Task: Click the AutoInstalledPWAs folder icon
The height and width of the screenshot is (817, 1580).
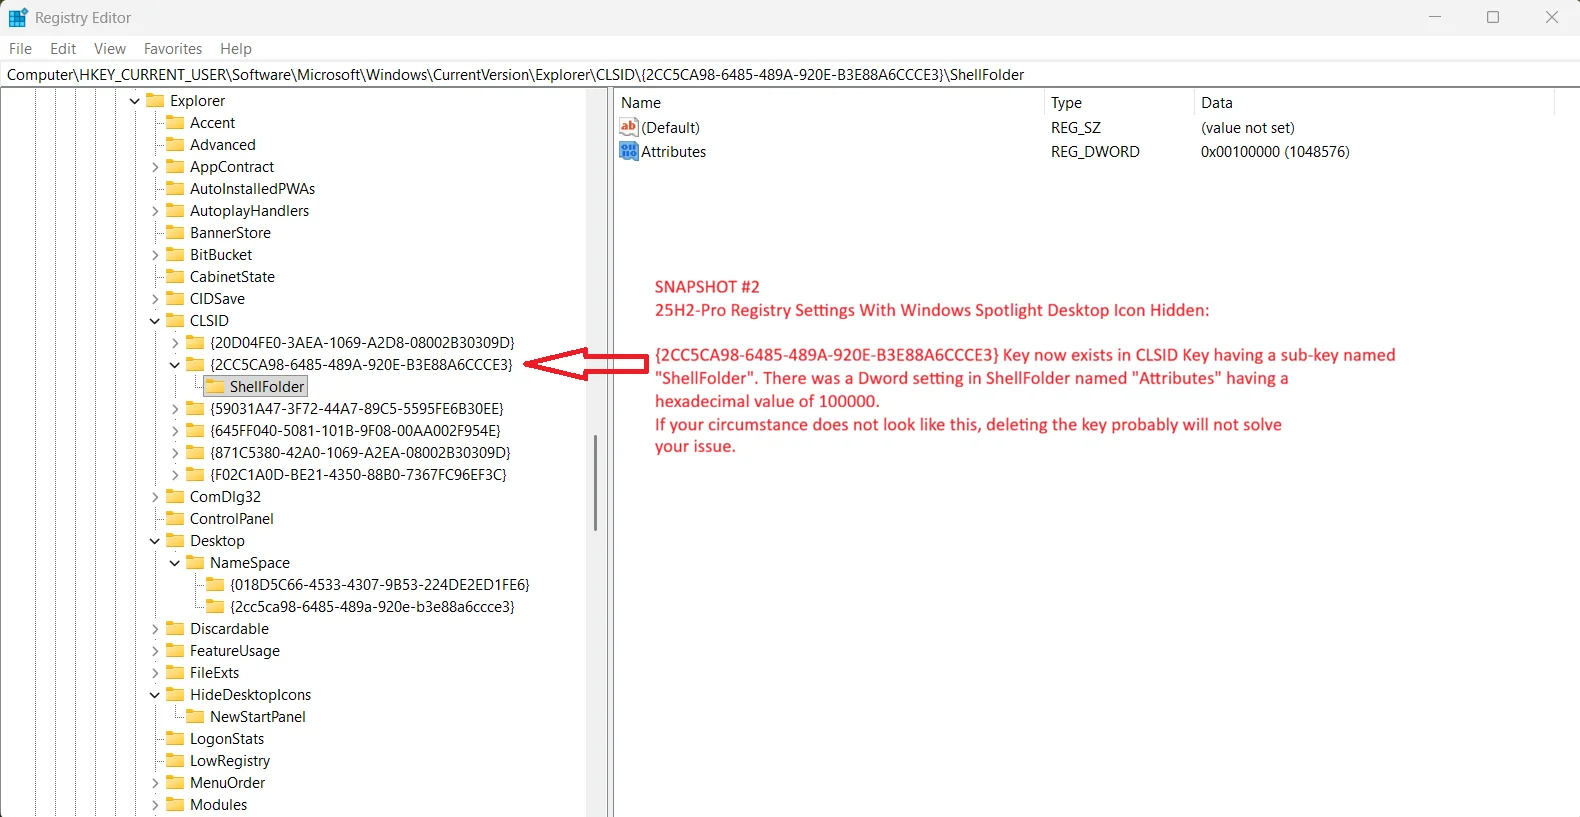Action: pyautogui.click(x=175, y=188)
